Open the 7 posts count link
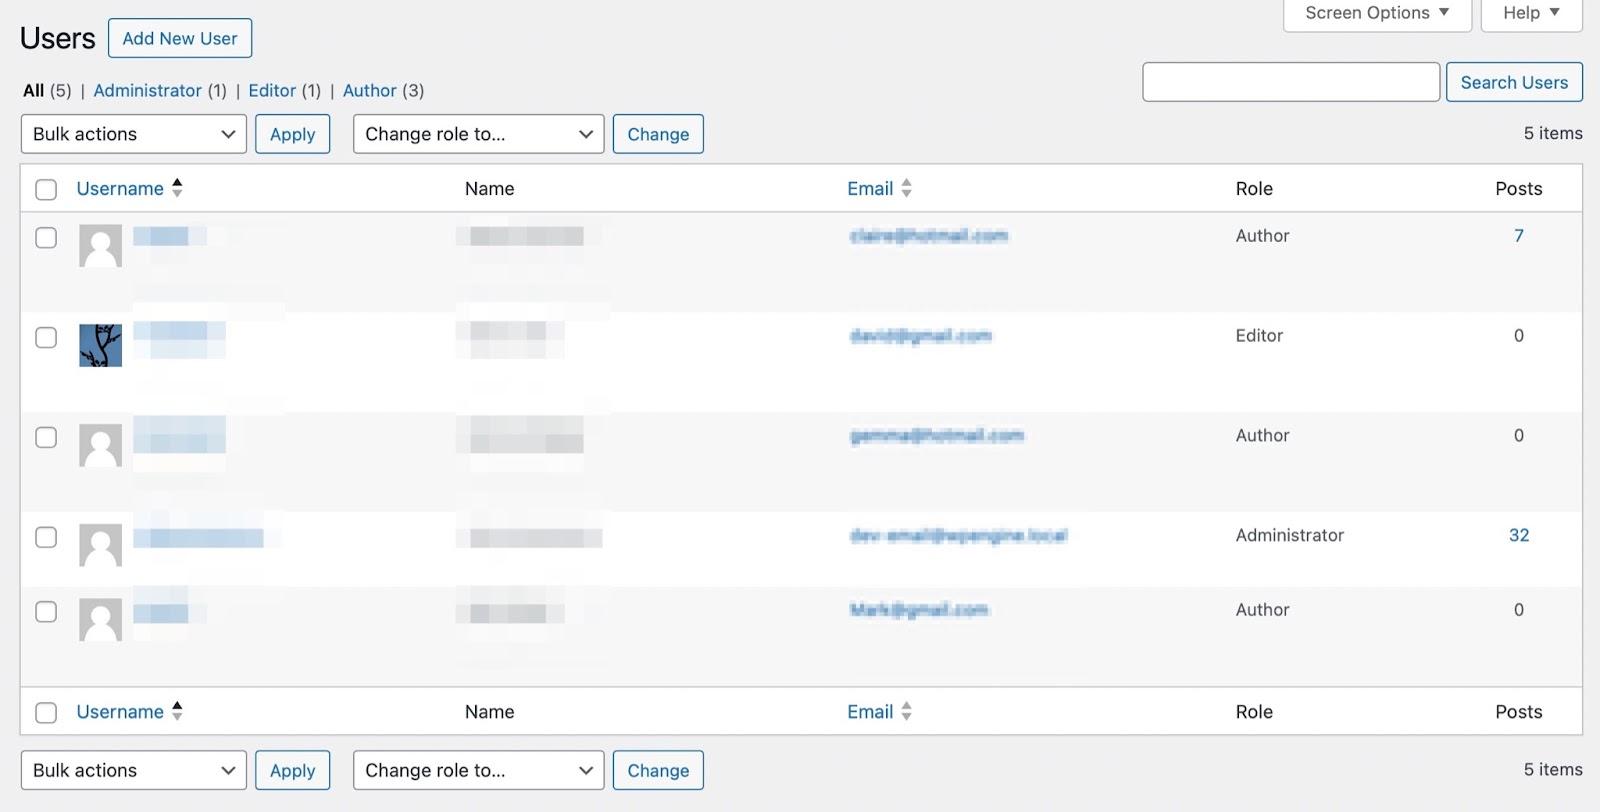Viewport: 1600px width, 812px height. point(1519,235)
